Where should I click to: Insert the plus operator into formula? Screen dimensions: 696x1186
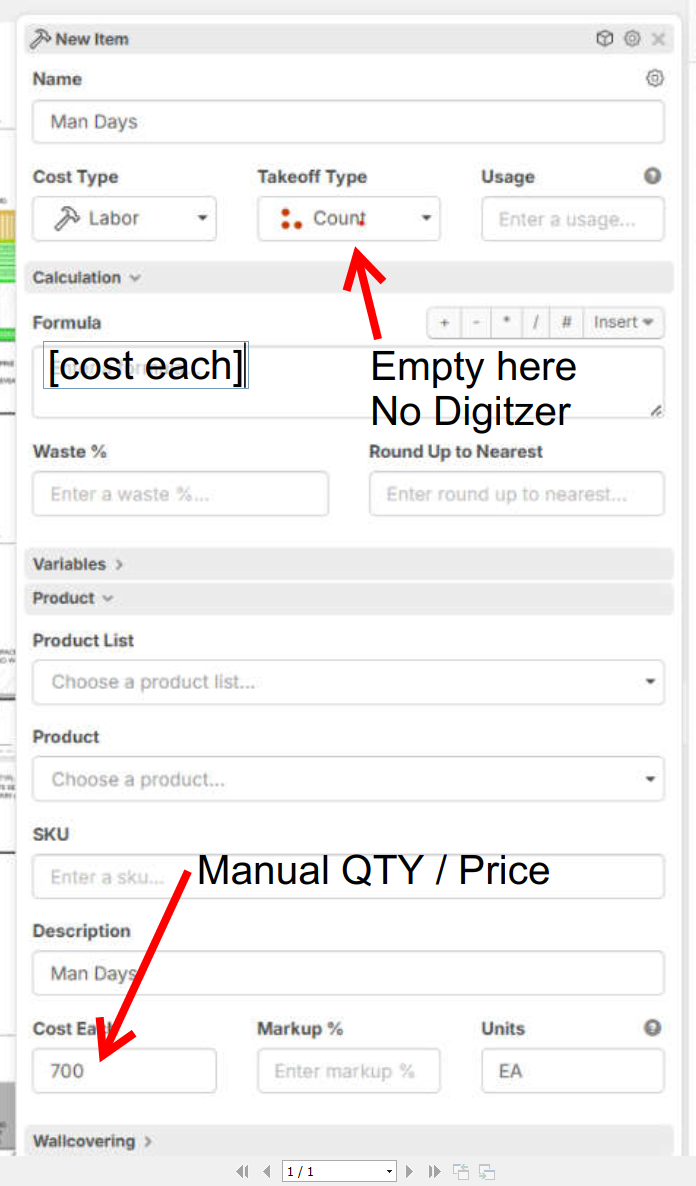tap(444, 322)
